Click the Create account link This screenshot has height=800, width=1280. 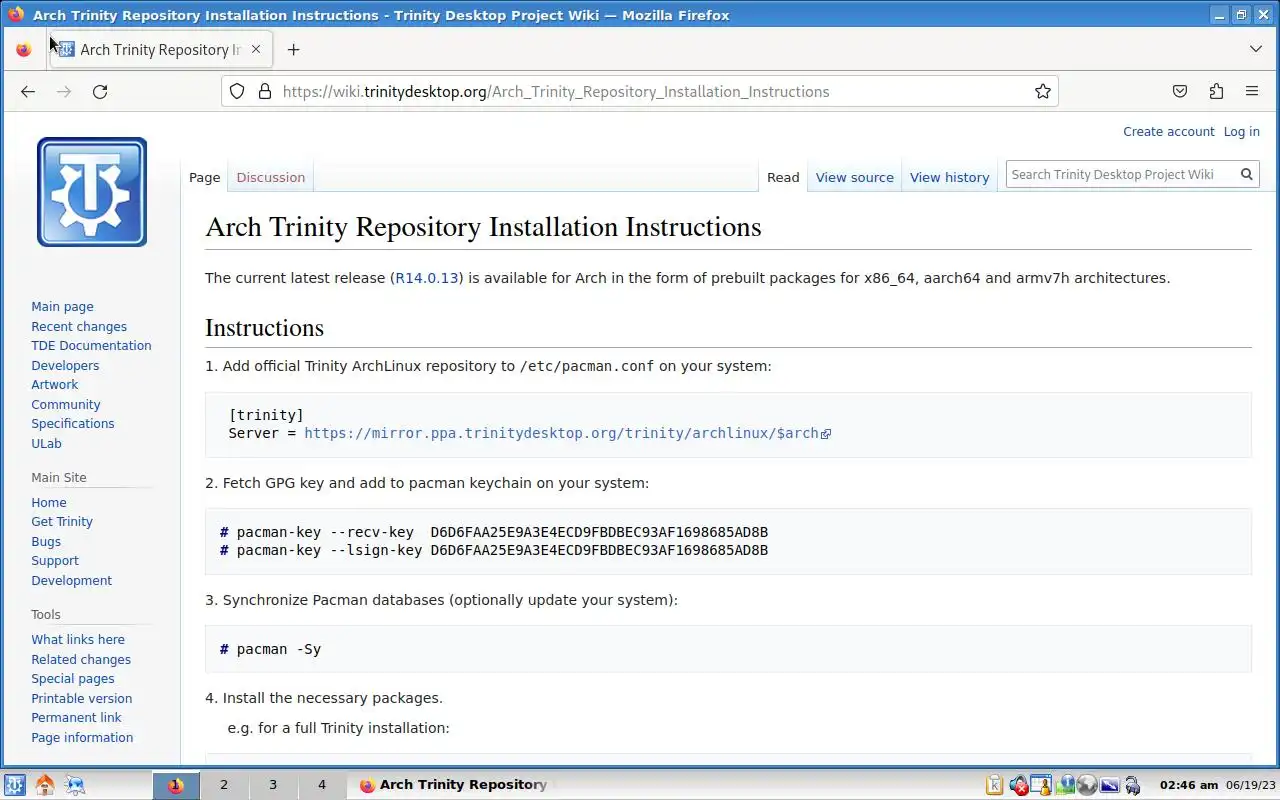(x=1169, y=131)
